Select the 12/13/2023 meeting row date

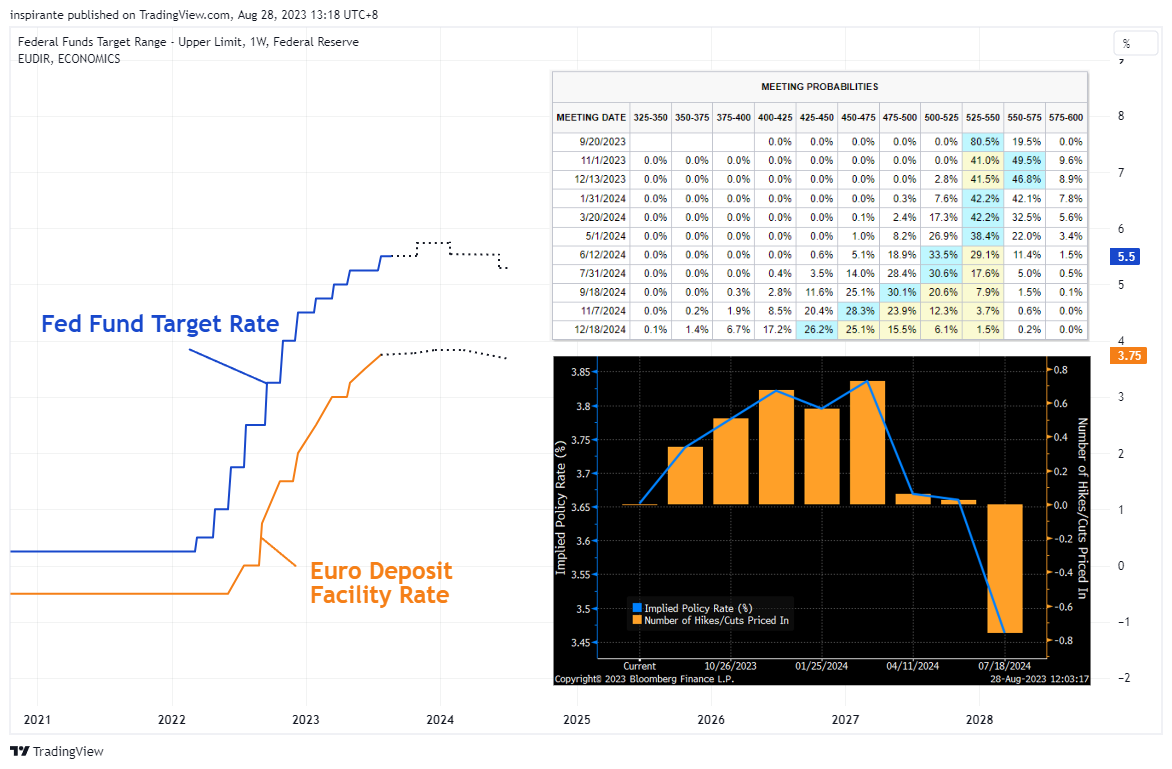(x=600, y=179)
